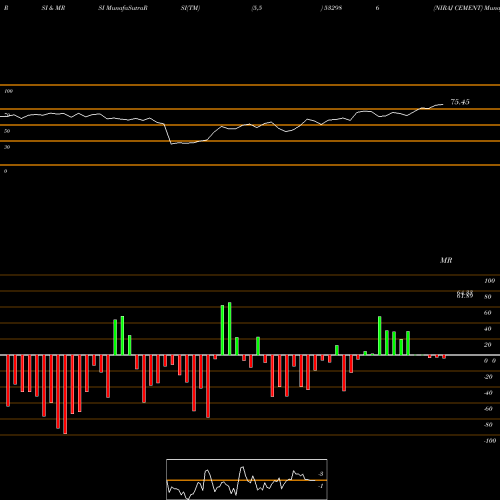Click the ')53298' code in header
This screenshot has width=500, height=500.
(331, 8)
